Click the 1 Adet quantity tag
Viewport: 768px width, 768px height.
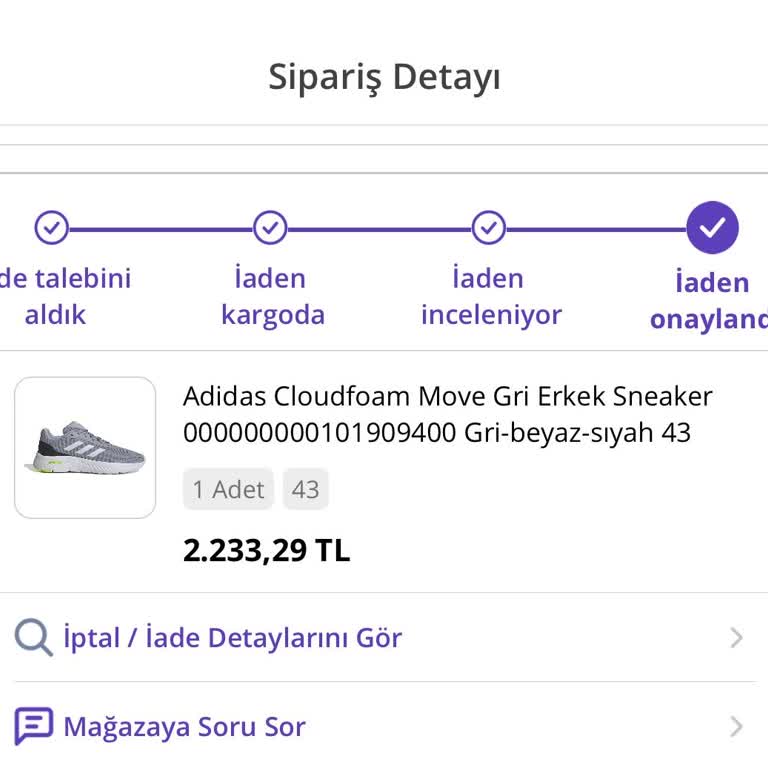(229, 489)
